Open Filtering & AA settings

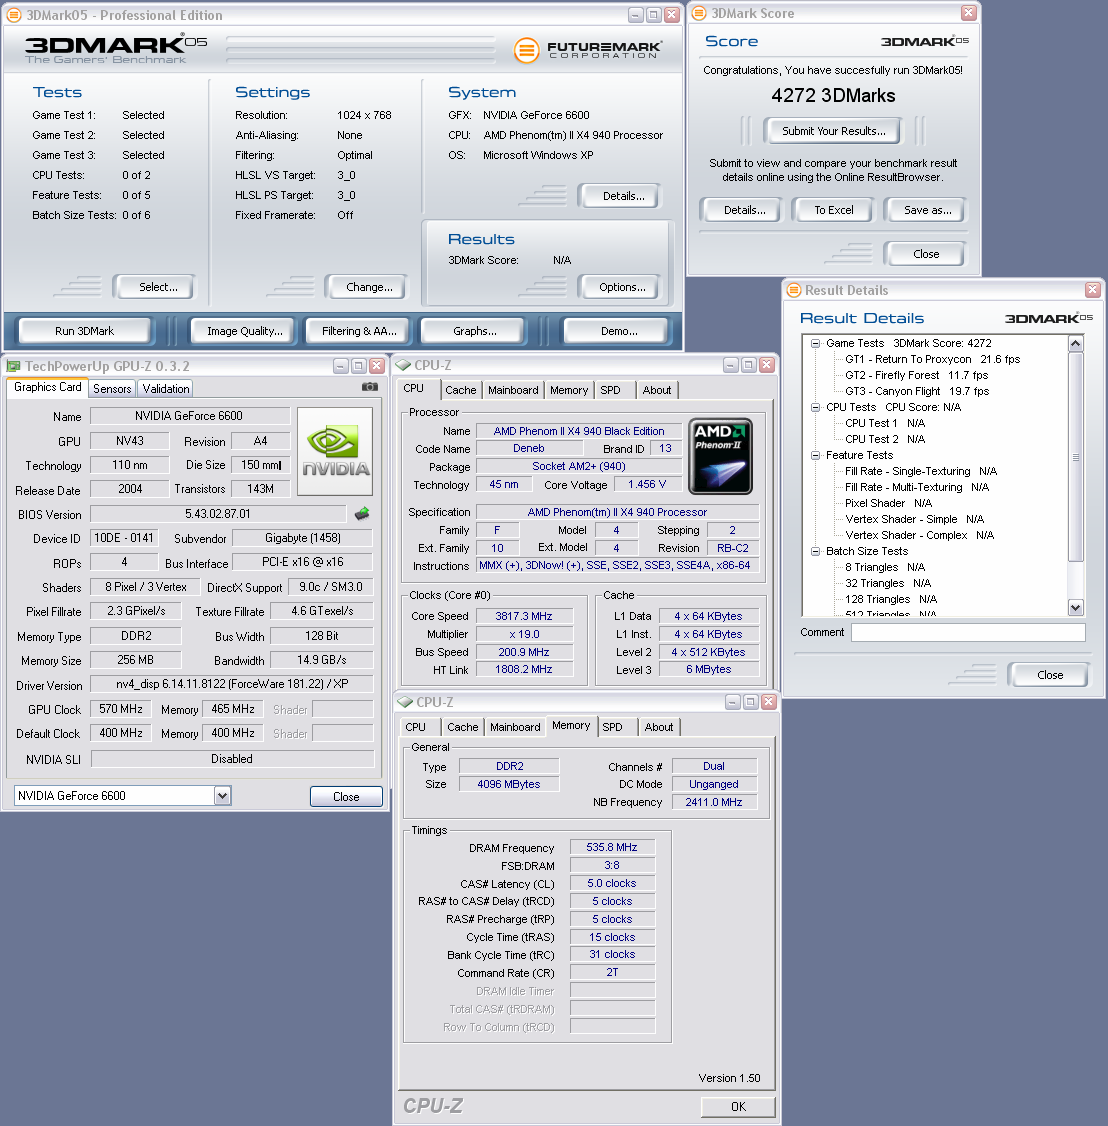coord(359,331)
